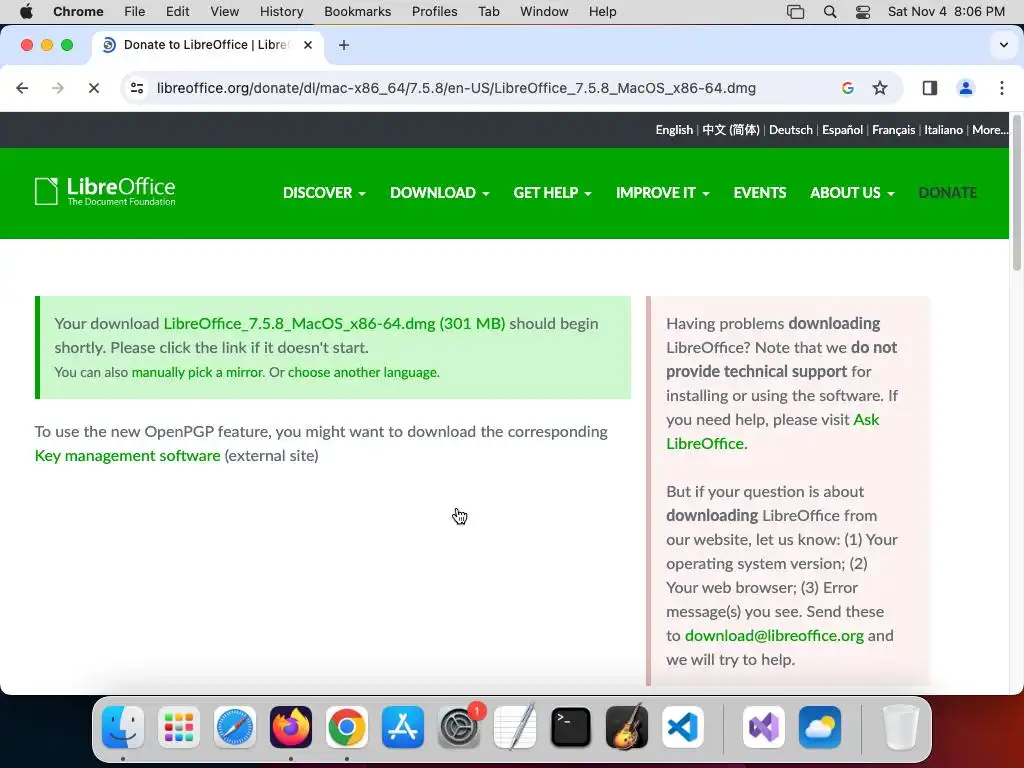This screenshot has width=1024, height=768.
Task: Click the page vertical scrollbar thumb
Action: click(1016, 193)
